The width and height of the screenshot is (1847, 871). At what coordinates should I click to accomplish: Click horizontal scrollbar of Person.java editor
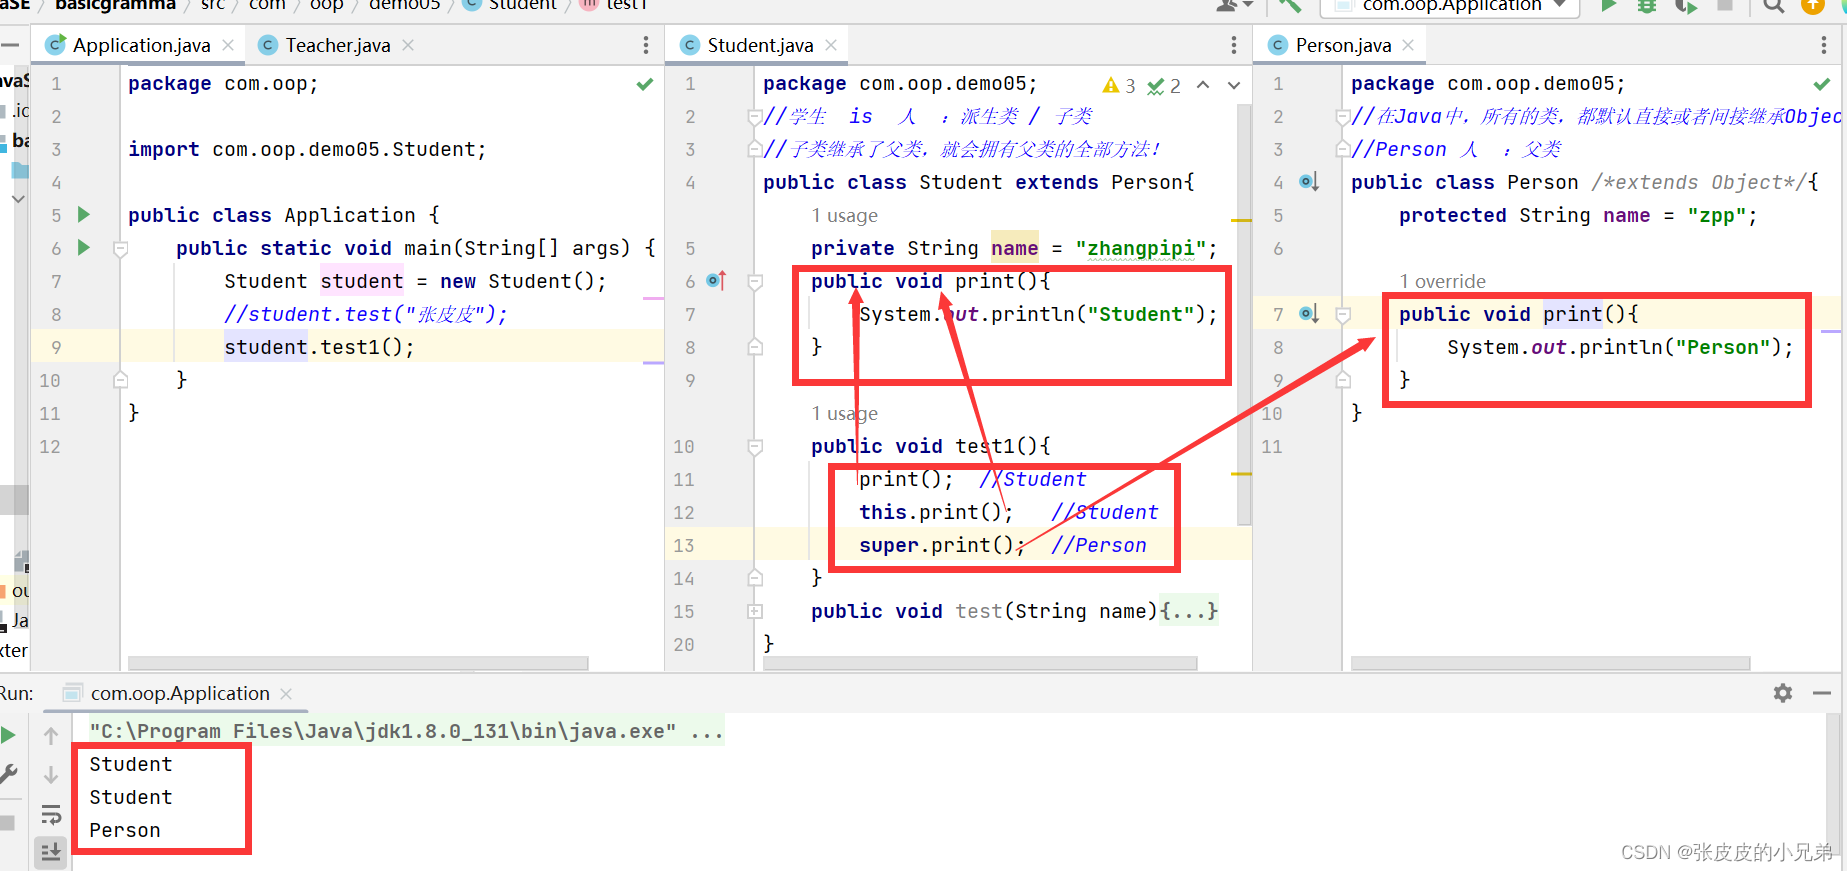[1550, 663]
